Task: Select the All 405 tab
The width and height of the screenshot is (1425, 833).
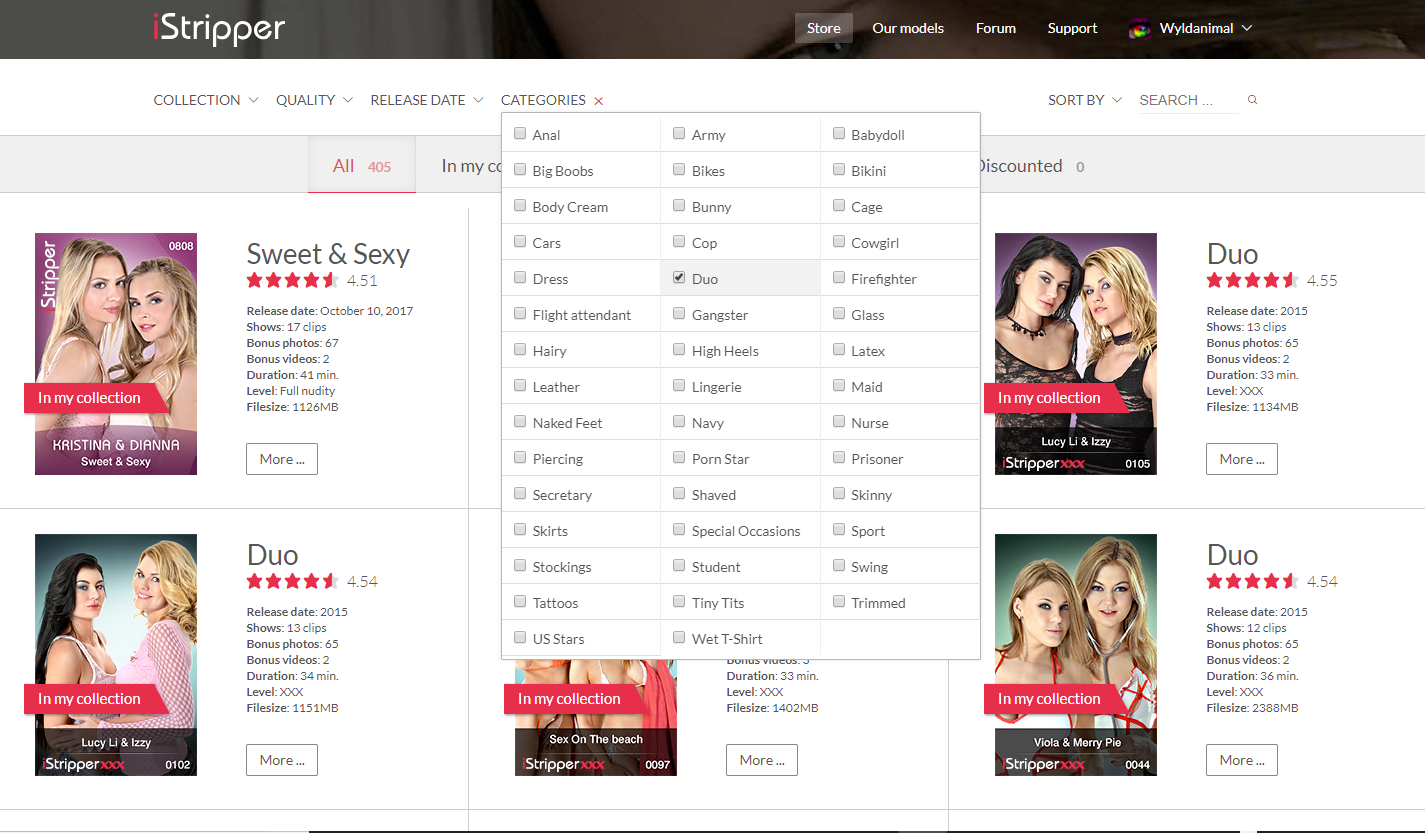Action: pyautogui.click(x=362, y=165)
